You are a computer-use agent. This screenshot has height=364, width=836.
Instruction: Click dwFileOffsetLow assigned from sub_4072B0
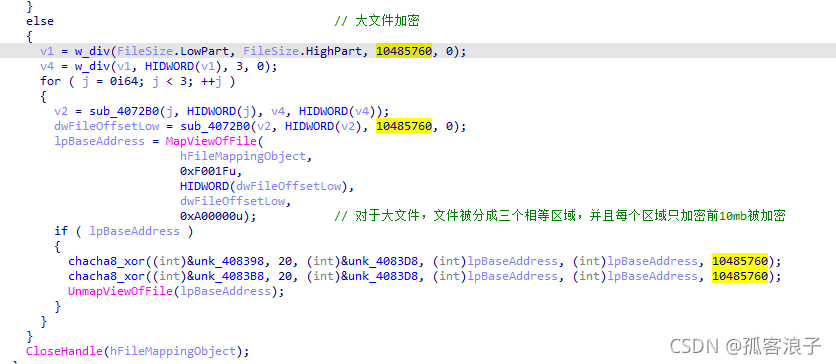106,127
